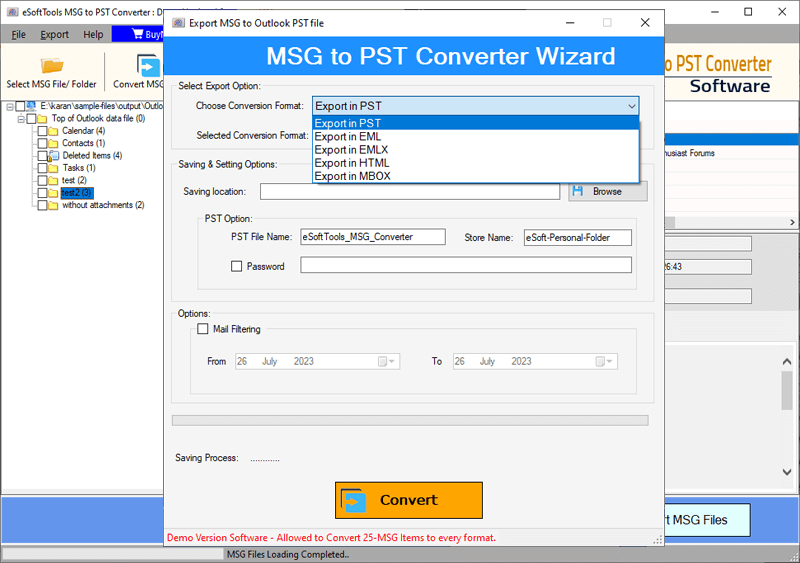Click the Calendar folder icon

point(53,131)
